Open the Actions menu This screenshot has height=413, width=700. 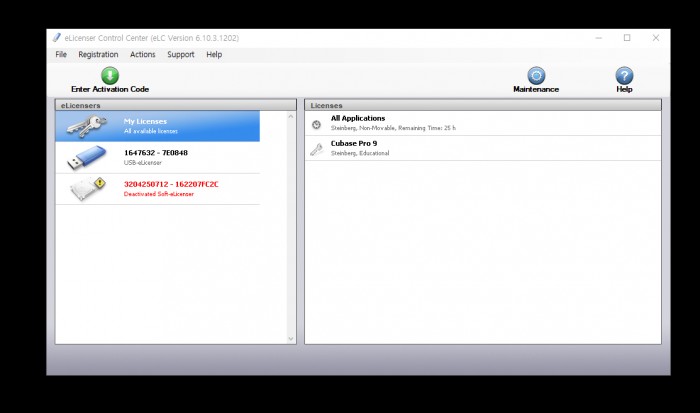[142, 54]
